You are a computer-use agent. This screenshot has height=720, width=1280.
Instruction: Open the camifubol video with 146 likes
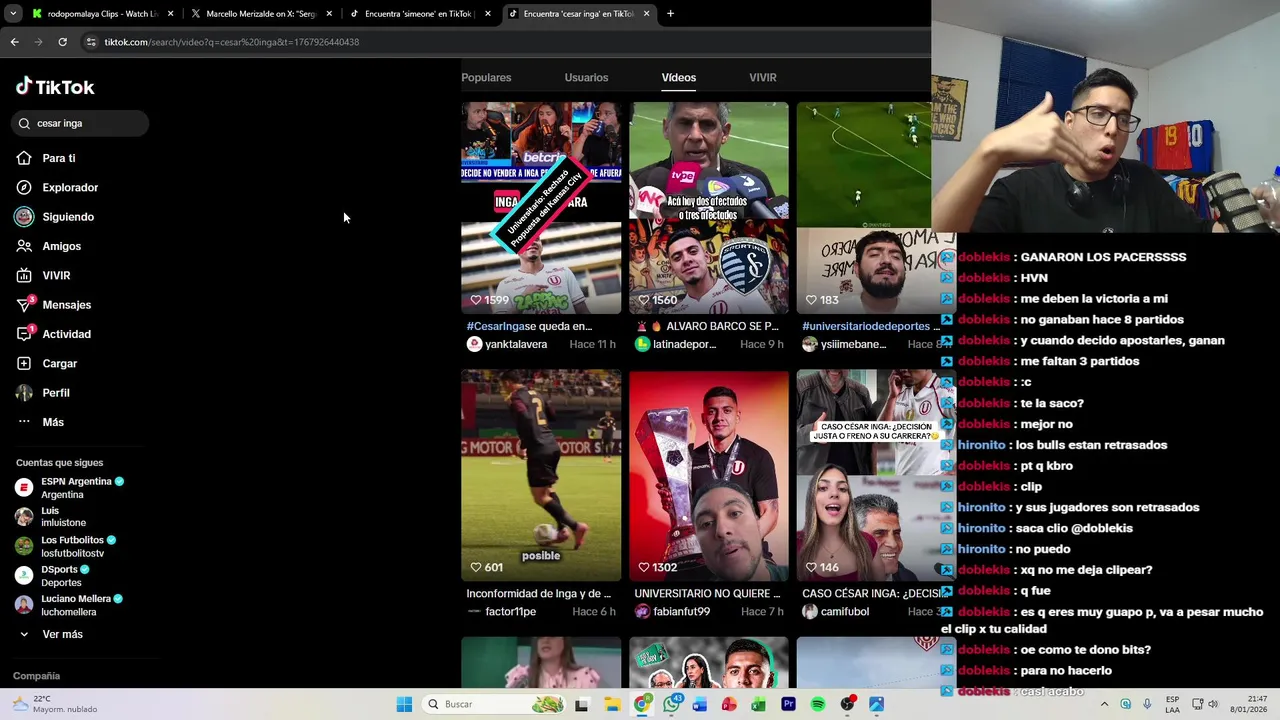point(876,475)
